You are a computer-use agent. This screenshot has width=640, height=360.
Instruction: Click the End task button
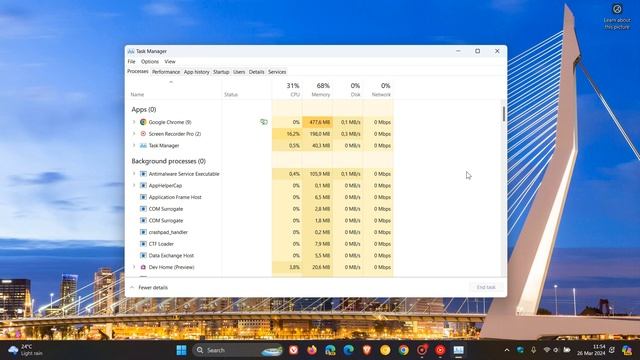point(486,287)
